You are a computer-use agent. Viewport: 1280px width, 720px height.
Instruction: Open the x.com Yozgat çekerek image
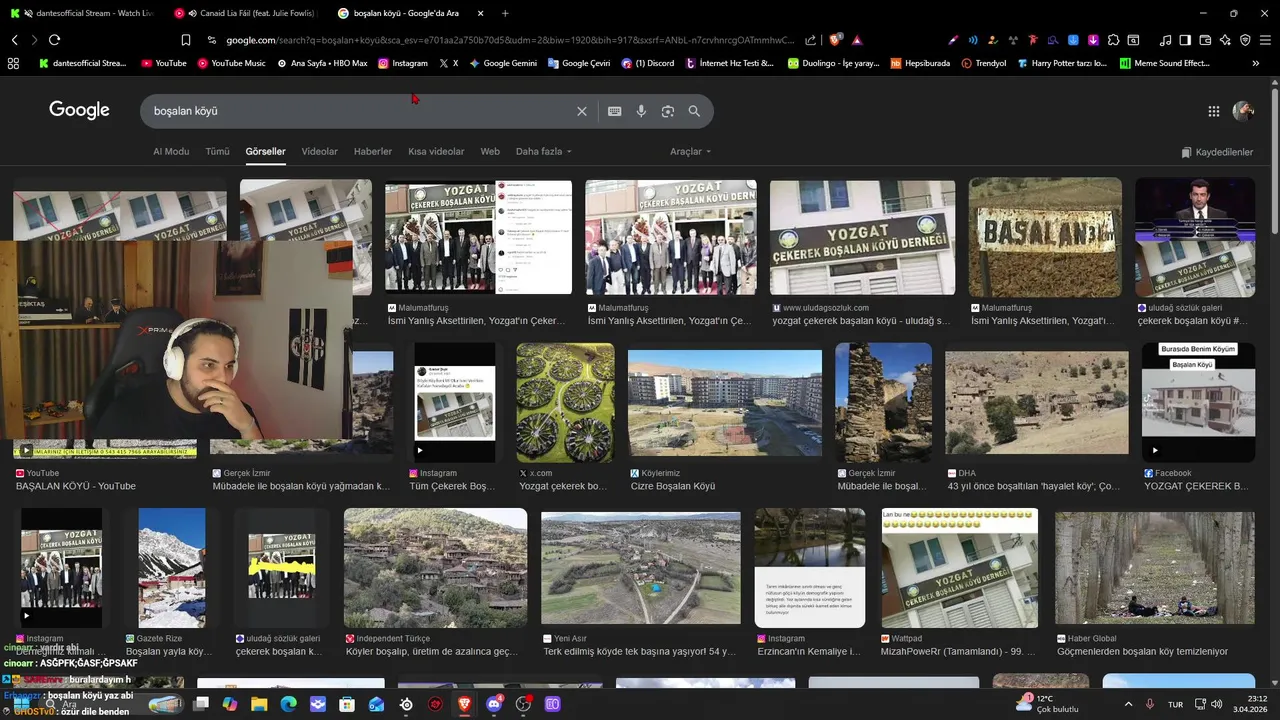565,403
